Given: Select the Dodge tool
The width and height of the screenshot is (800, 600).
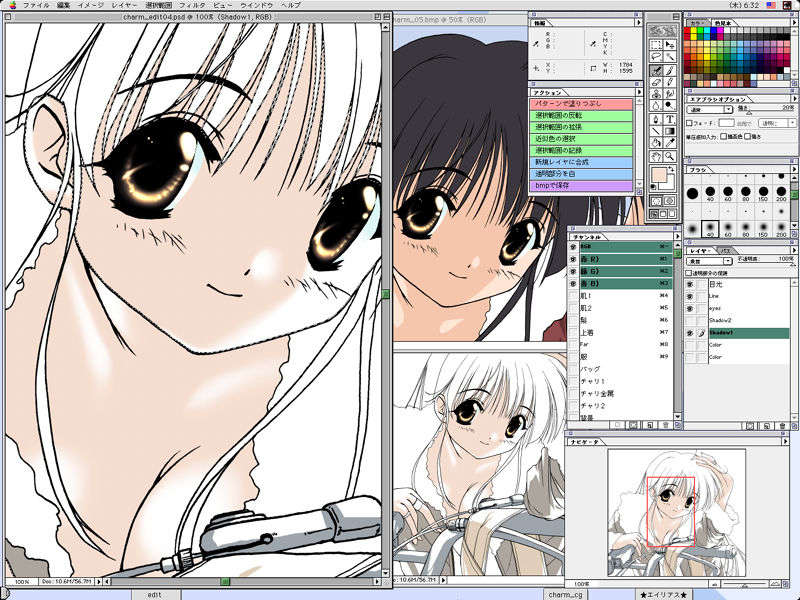Looking at the screenshot, I should pos(670,106).
